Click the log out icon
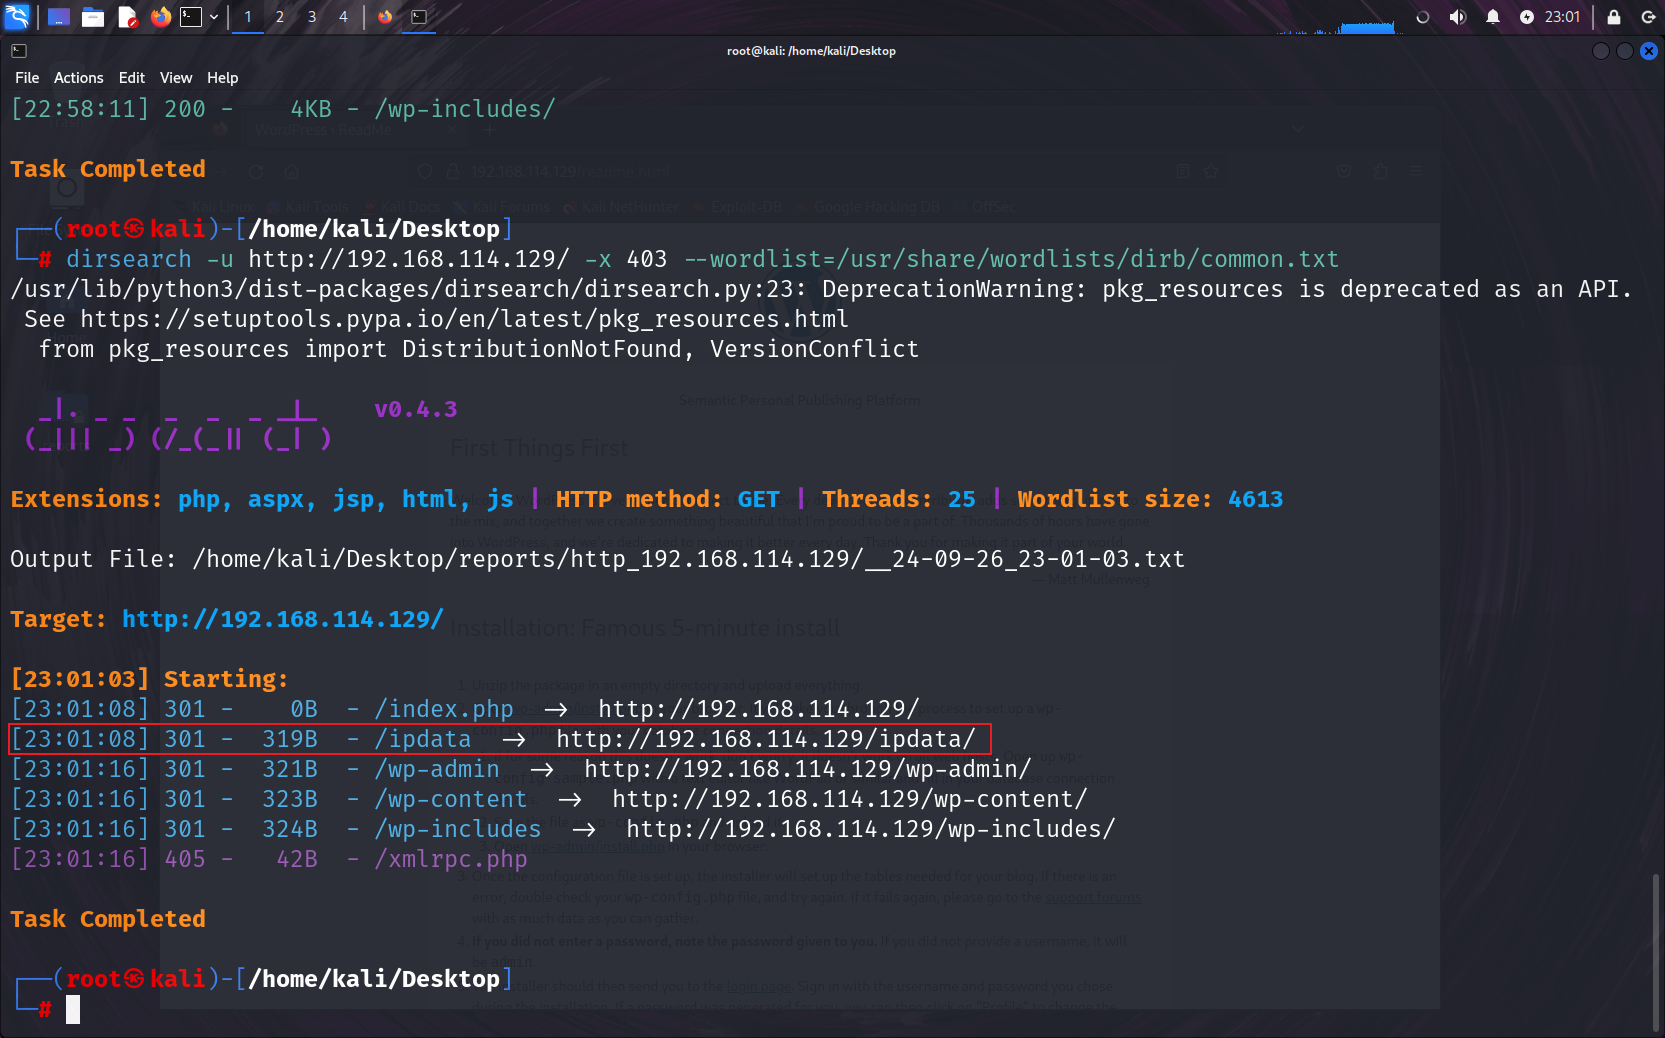Viewport: 1665px width, 1038px height. tap(1648, 17)
